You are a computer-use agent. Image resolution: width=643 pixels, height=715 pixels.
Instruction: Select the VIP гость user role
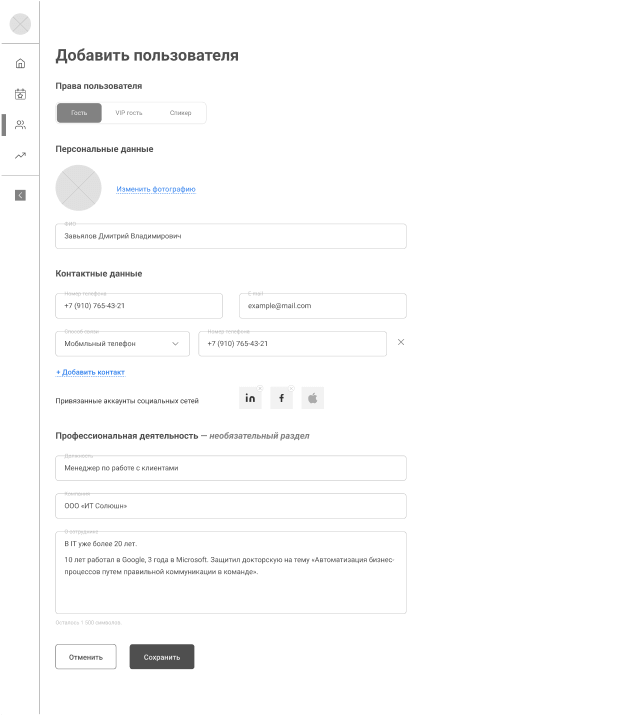coord(129,113)
